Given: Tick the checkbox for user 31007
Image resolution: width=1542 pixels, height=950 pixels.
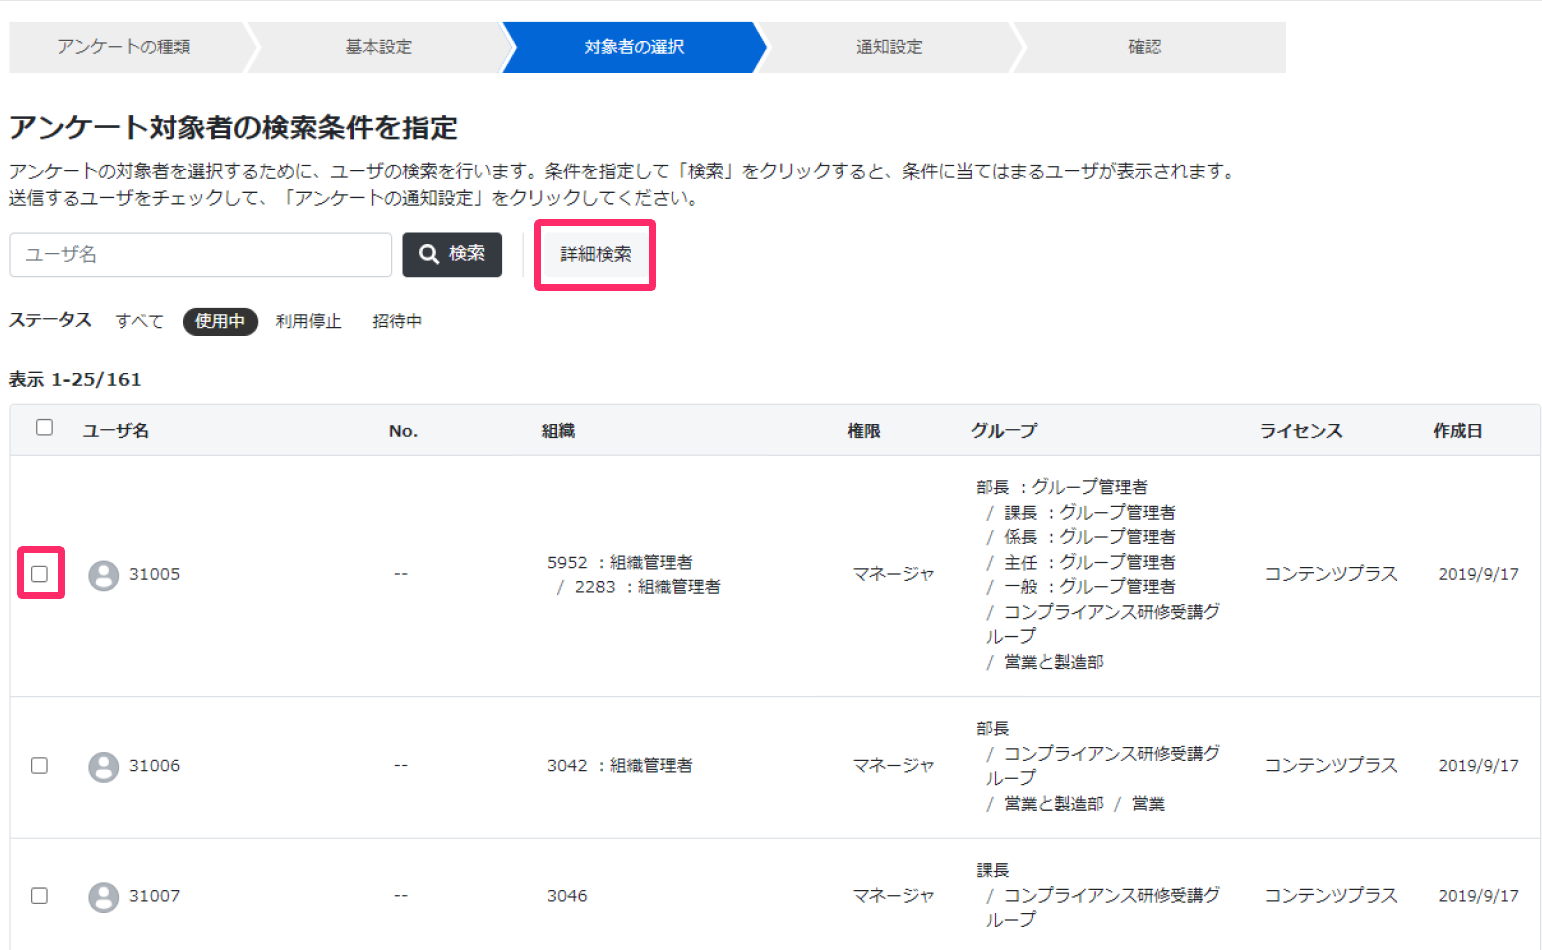Looking at the screenshot, I should pos(40,895).
